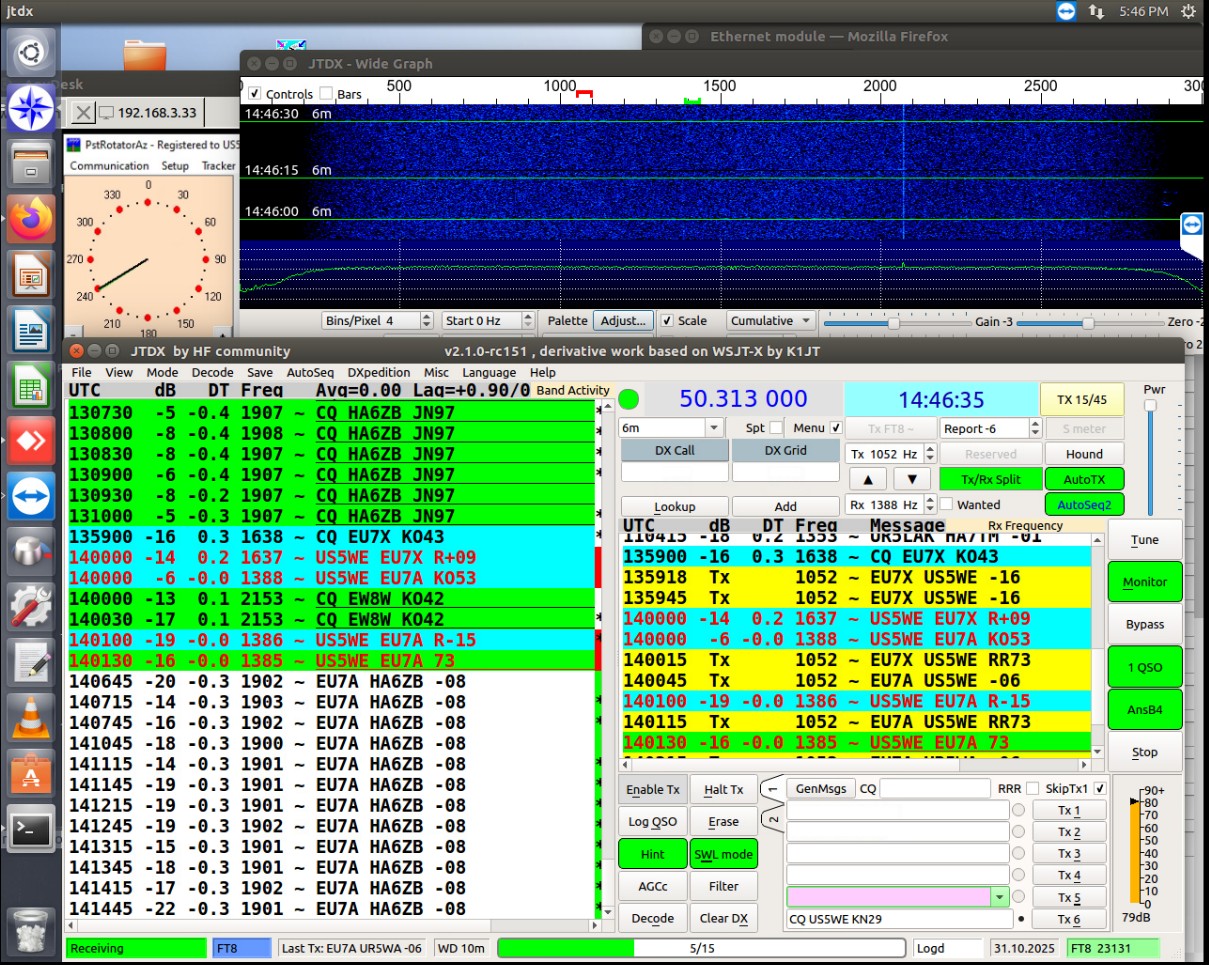Adjust the Gain slider in Wide Graph

894,322
